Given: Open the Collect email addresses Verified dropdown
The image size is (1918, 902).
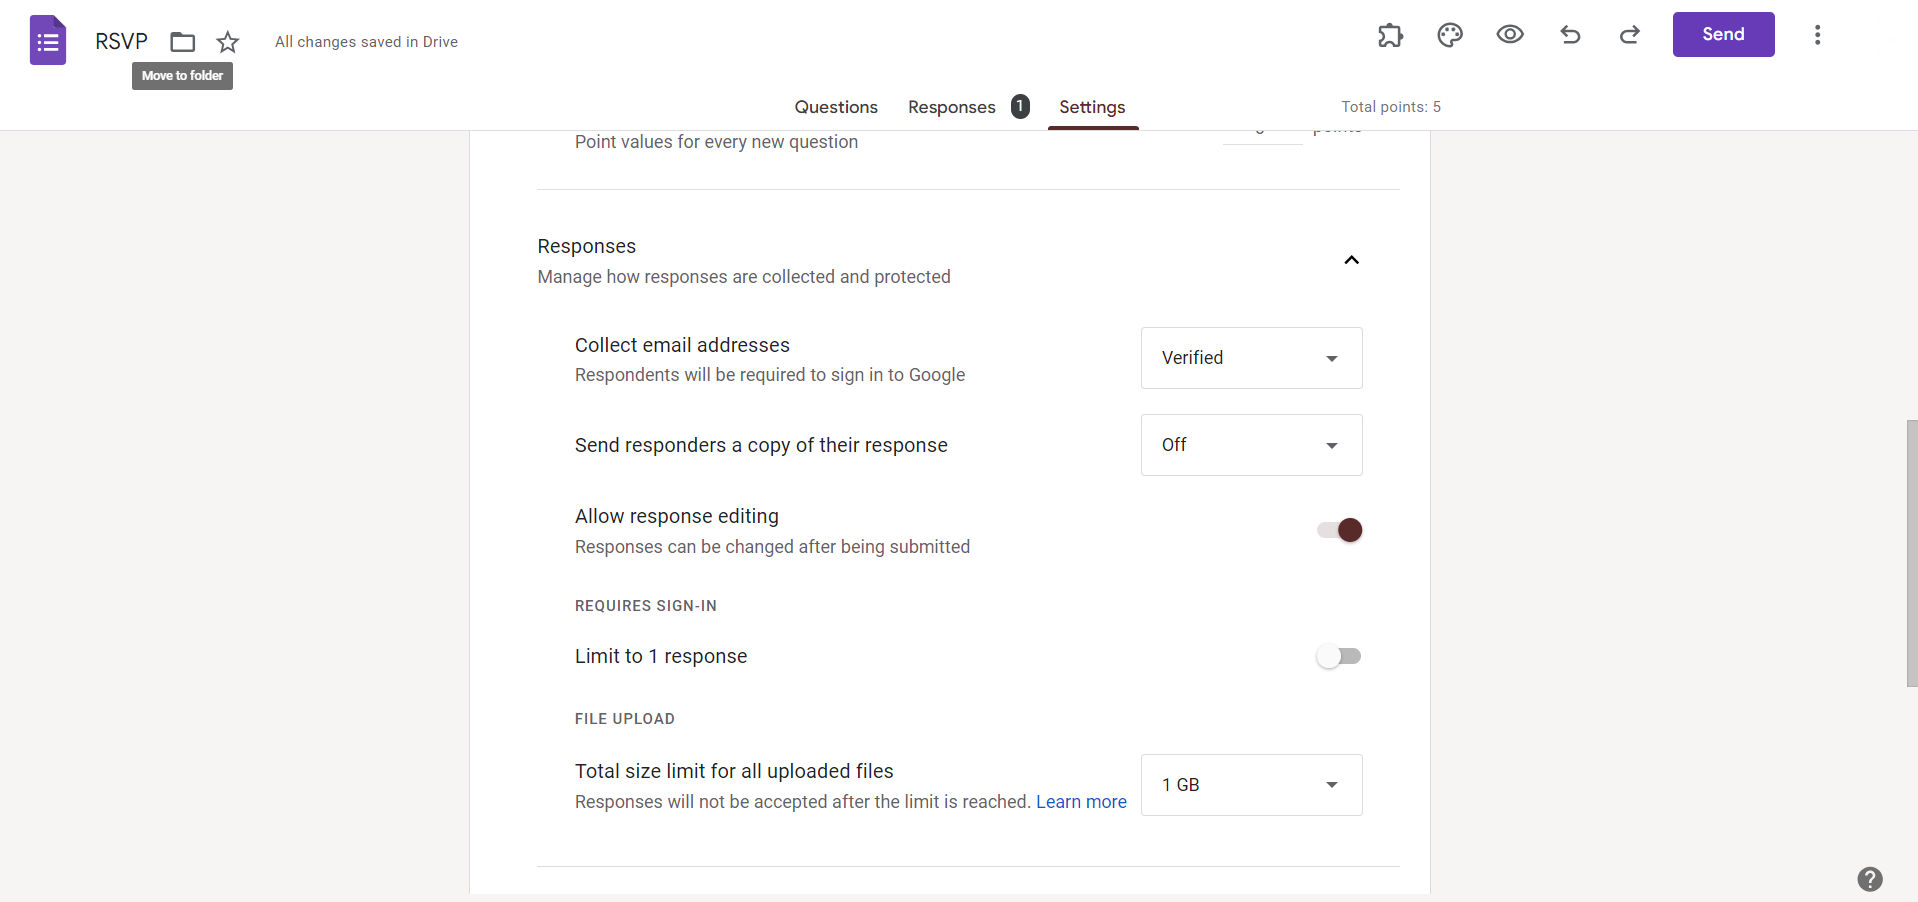Looking at the screenshot, I should coord(1251,358).
